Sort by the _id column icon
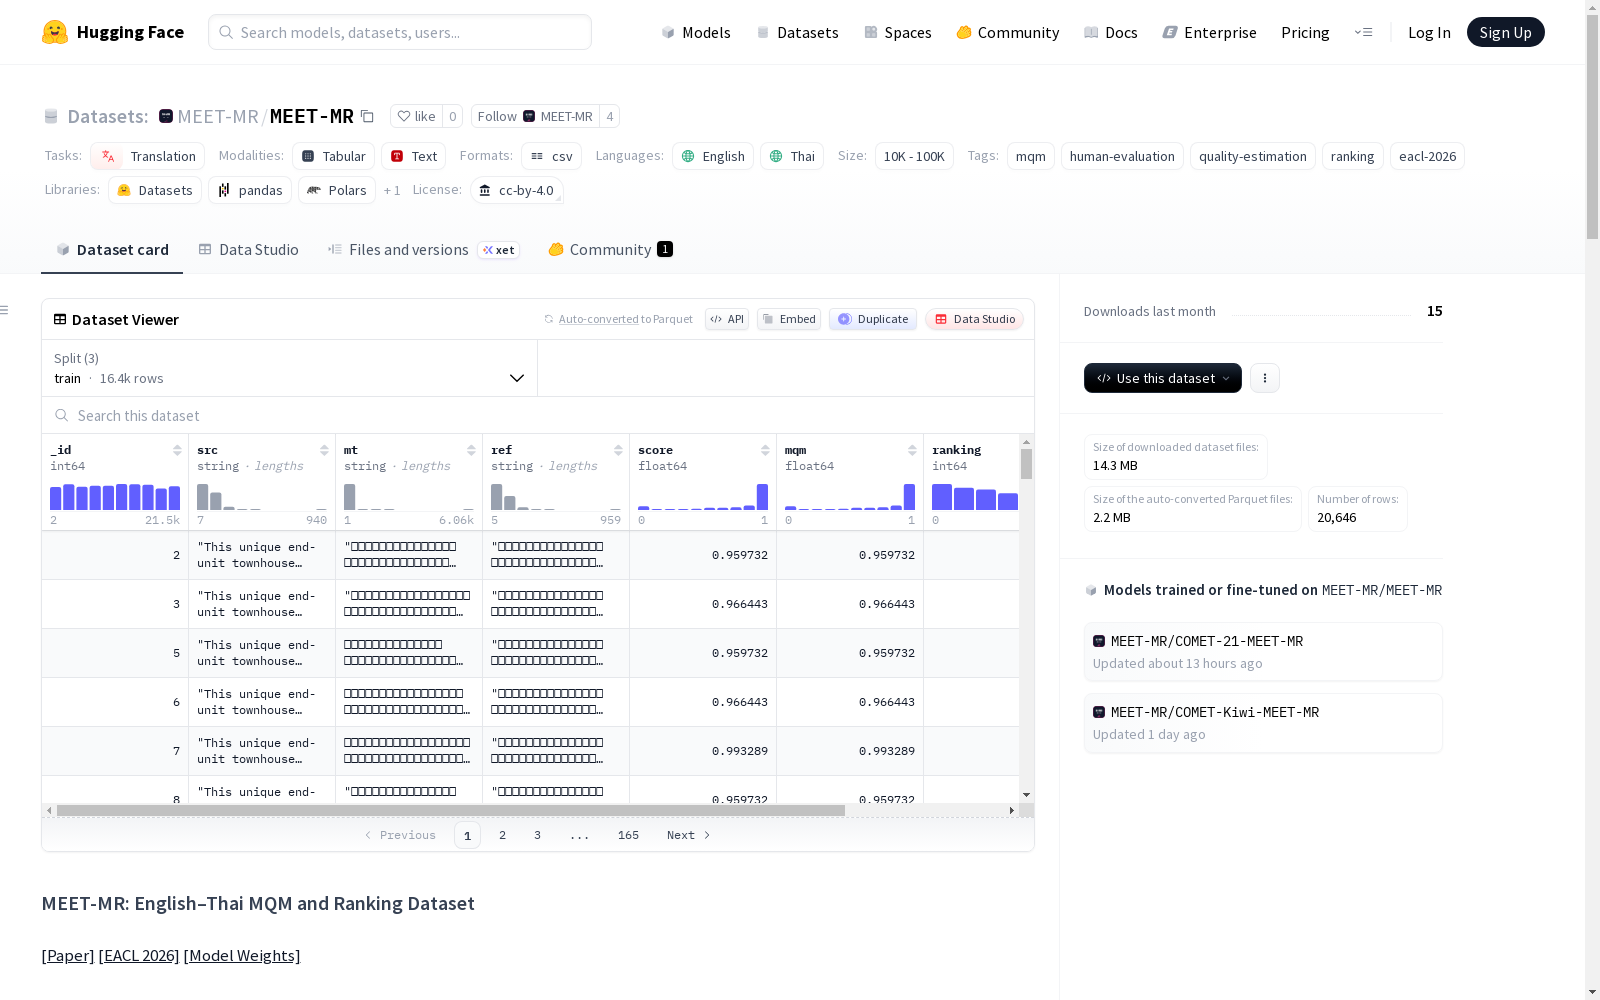1600x1000 pixels. [177, 450]
